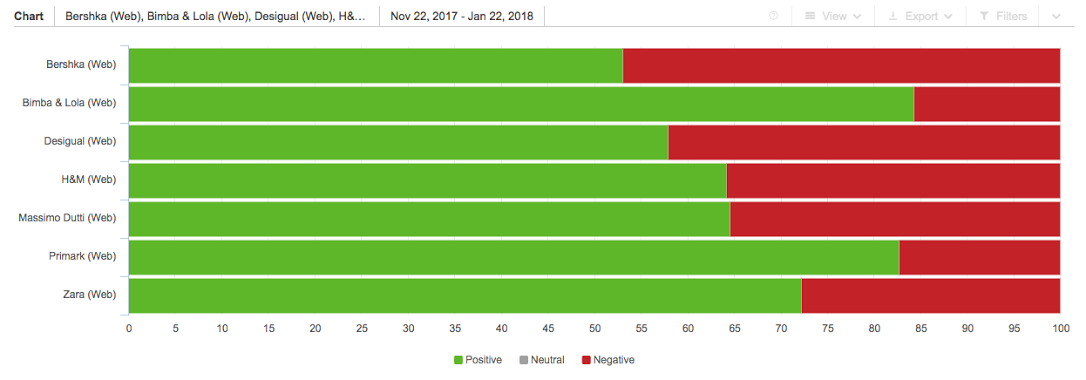Expand the far-right chevron menu
This screenshot has height=380, width=1086.
coord(1056,16)
